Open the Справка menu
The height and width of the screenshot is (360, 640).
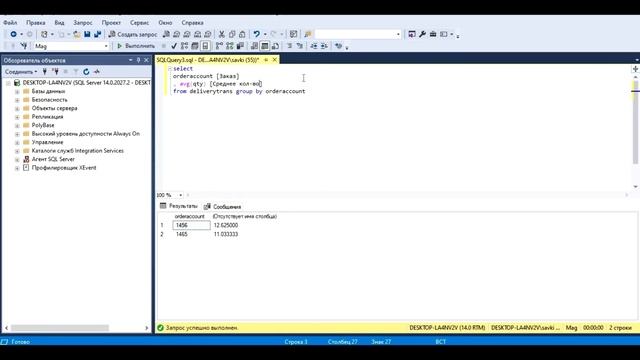[x=192, y=23]
